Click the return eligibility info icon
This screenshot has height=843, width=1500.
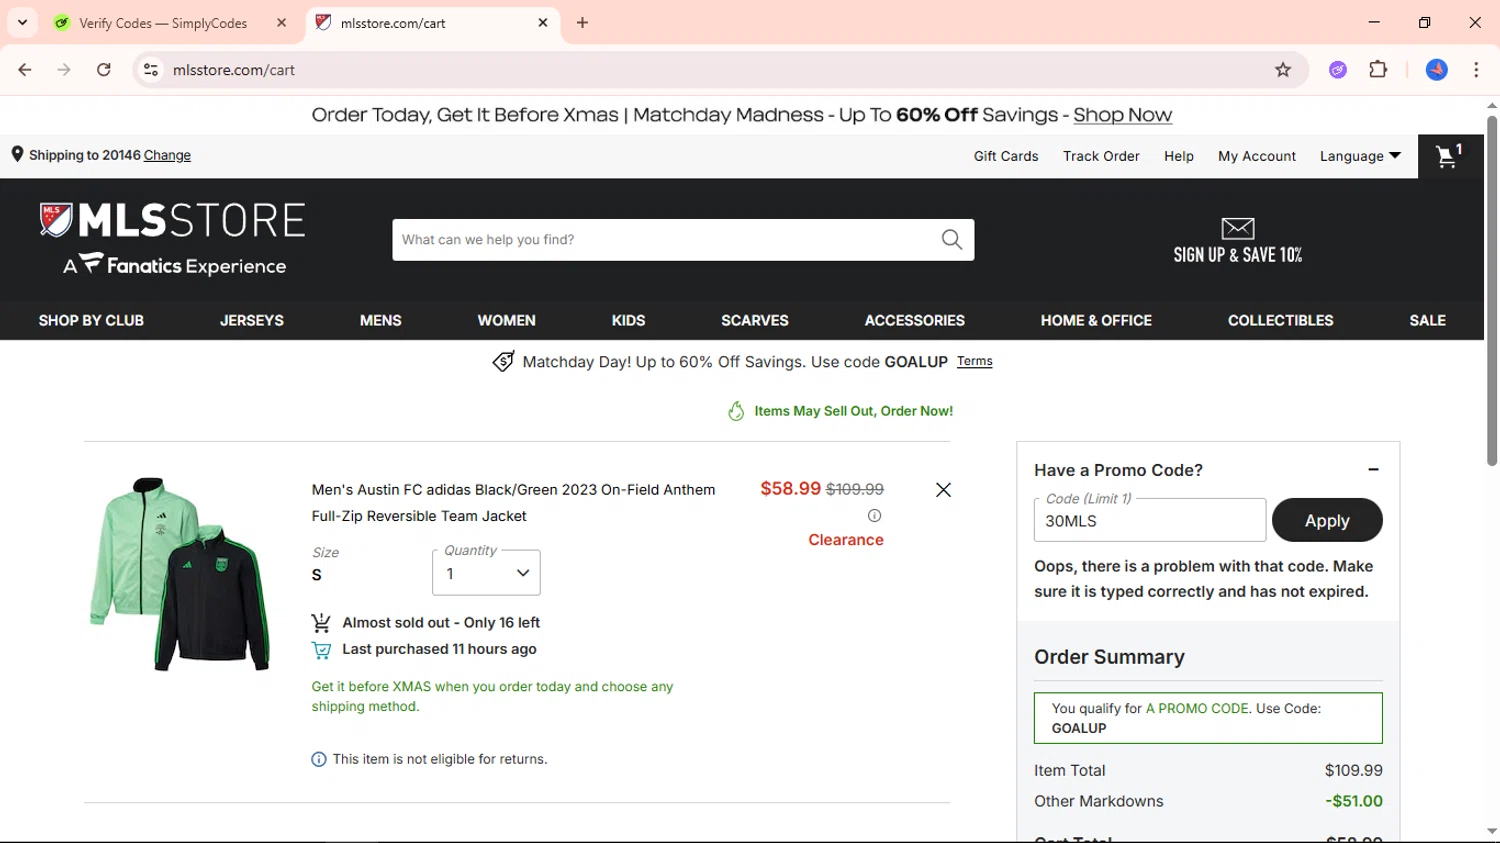click(x=319, y=760)
